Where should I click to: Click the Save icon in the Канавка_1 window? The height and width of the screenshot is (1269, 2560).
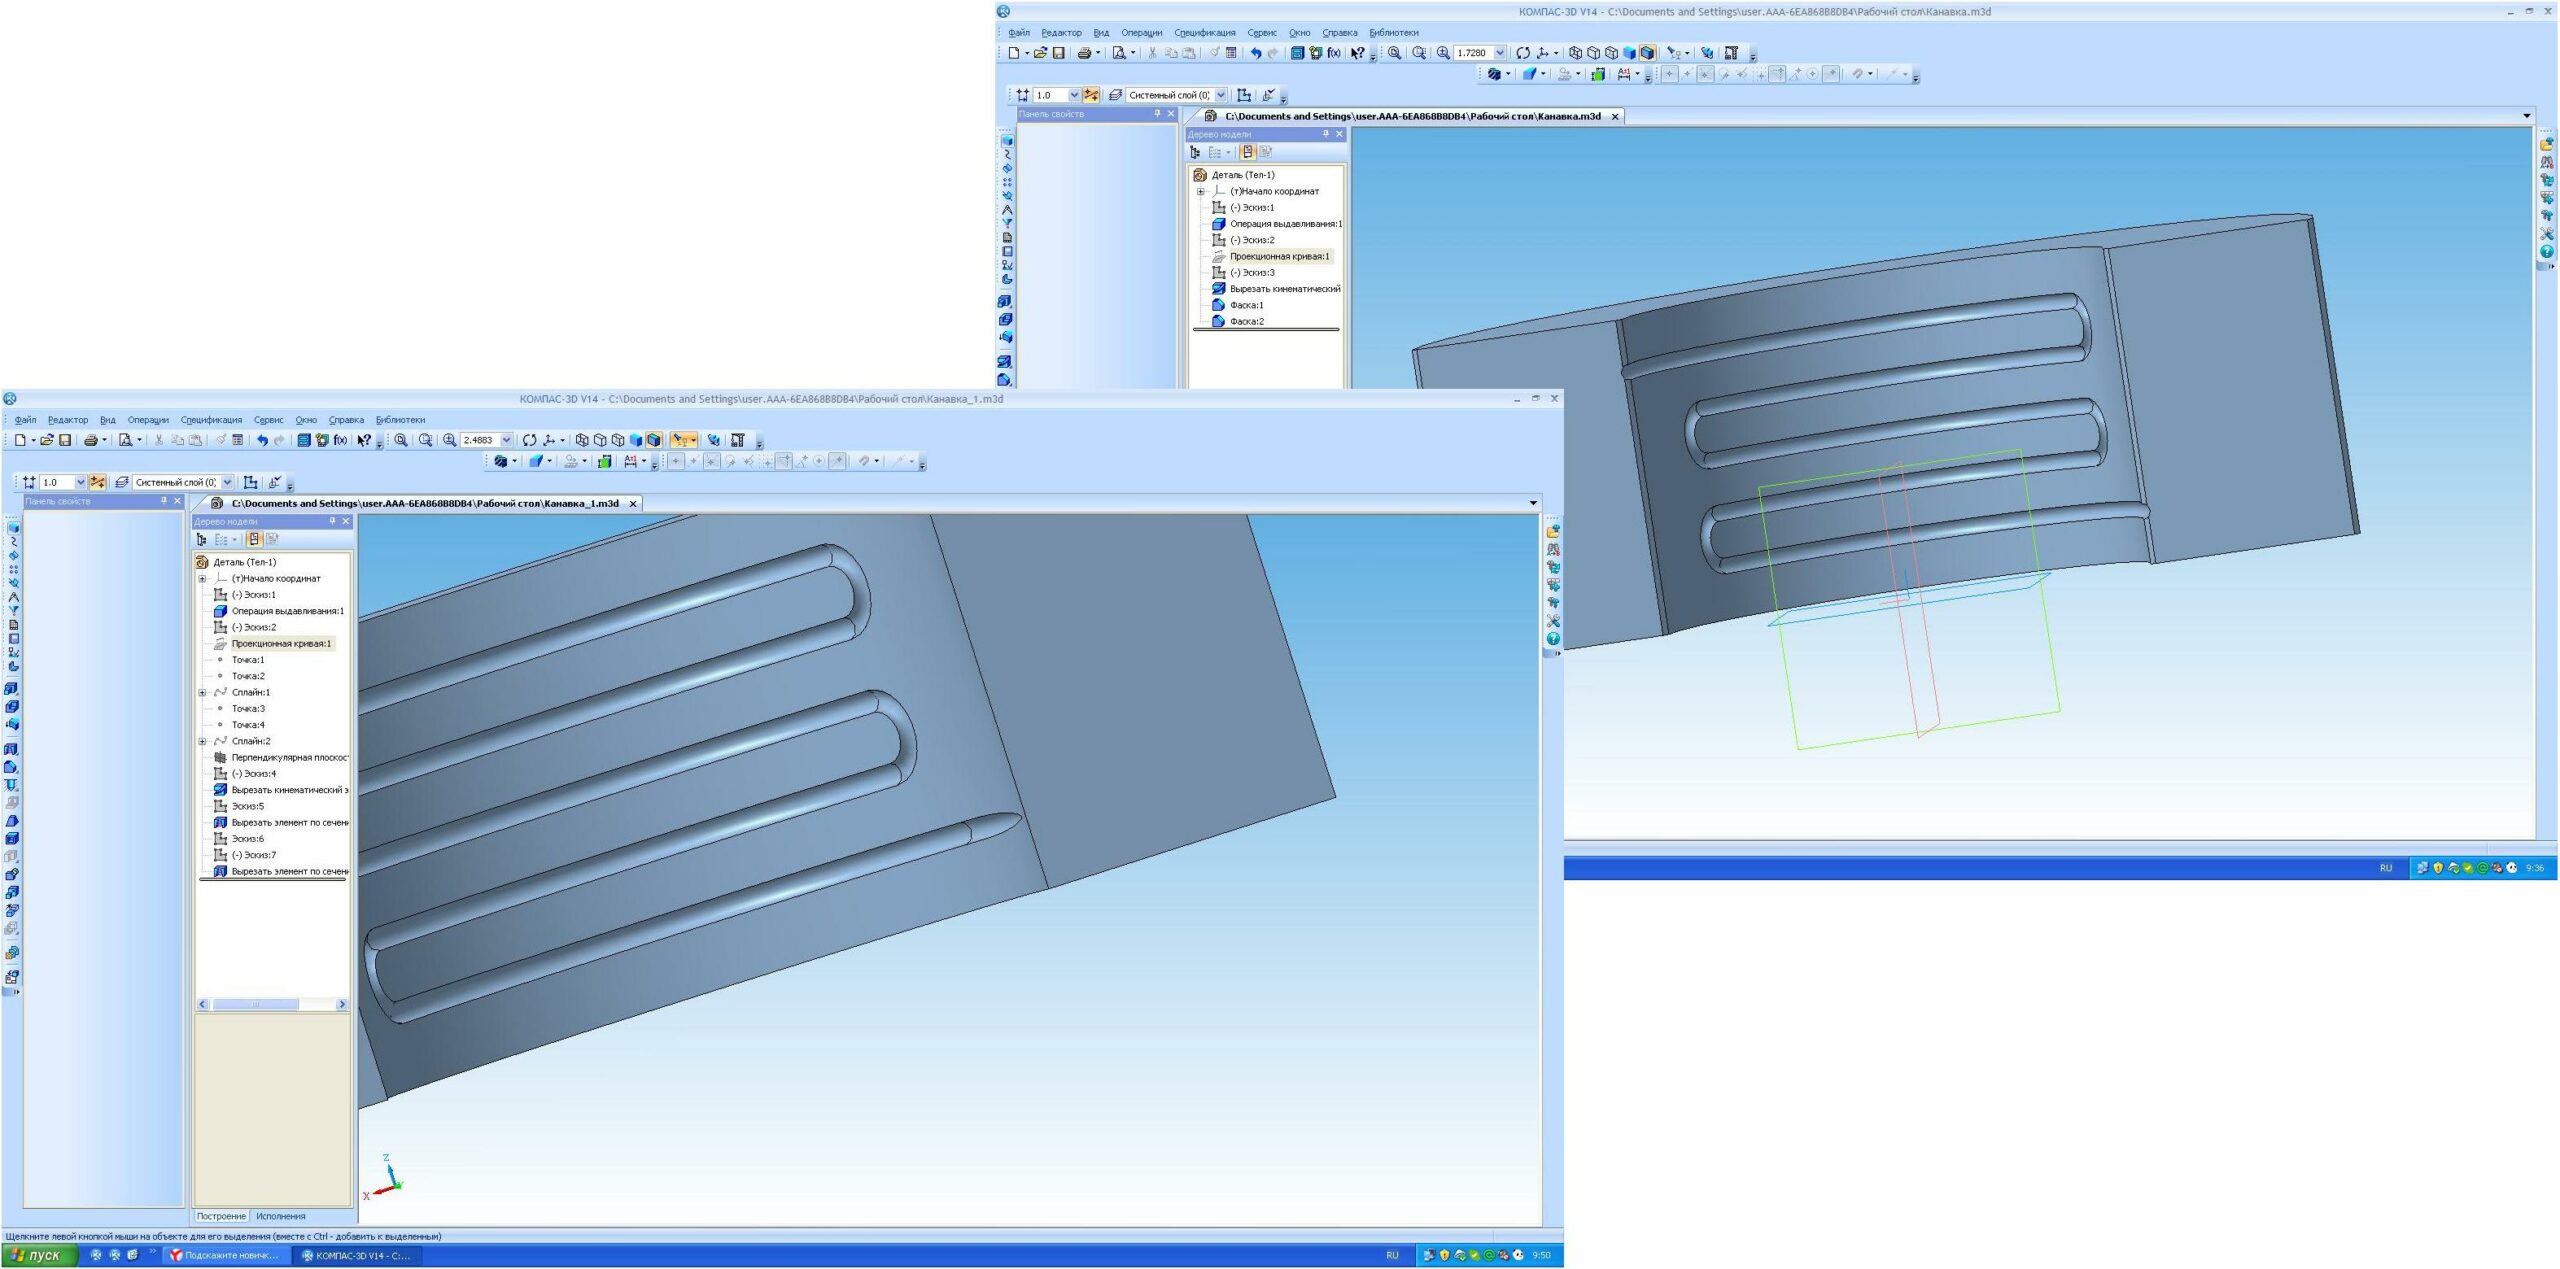pos(65,440)
